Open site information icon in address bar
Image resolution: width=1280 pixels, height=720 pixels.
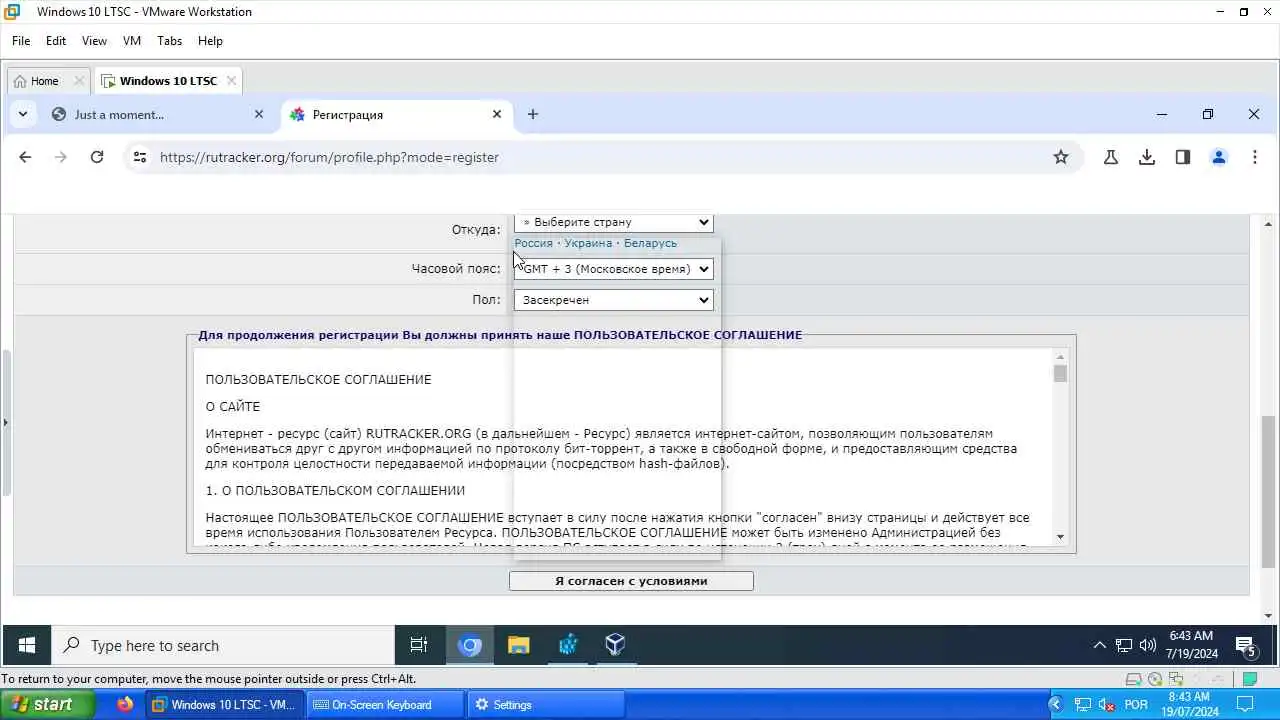click(x=140, y=157)
